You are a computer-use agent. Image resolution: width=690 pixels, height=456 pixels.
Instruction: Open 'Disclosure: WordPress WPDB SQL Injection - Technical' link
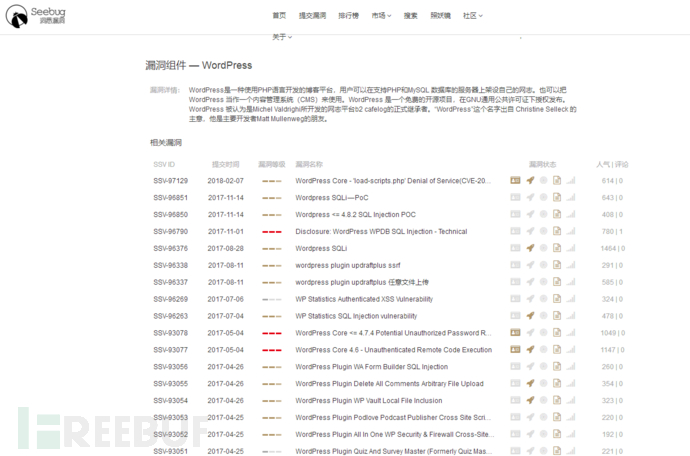[381, 232]
